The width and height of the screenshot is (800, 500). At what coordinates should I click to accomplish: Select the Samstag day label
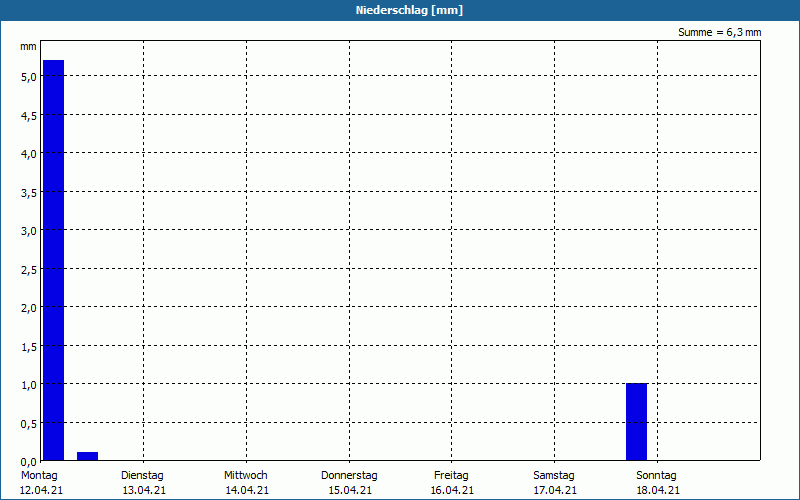click(554, 475)
